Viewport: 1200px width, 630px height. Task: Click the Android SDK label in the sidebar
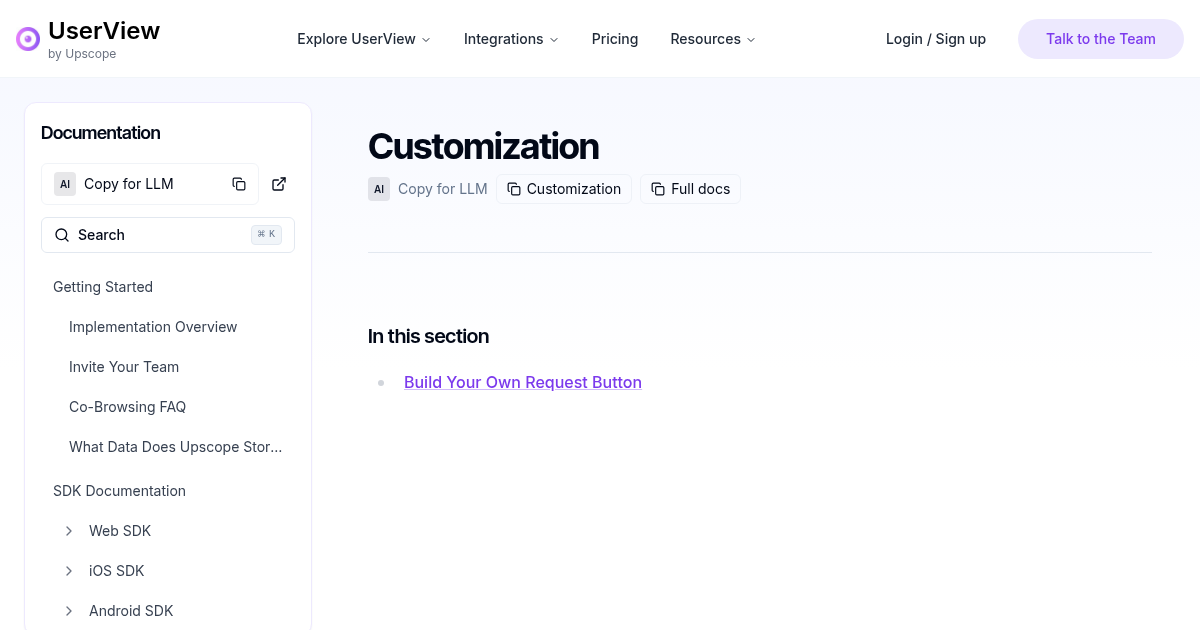click(x=131, y=611)
